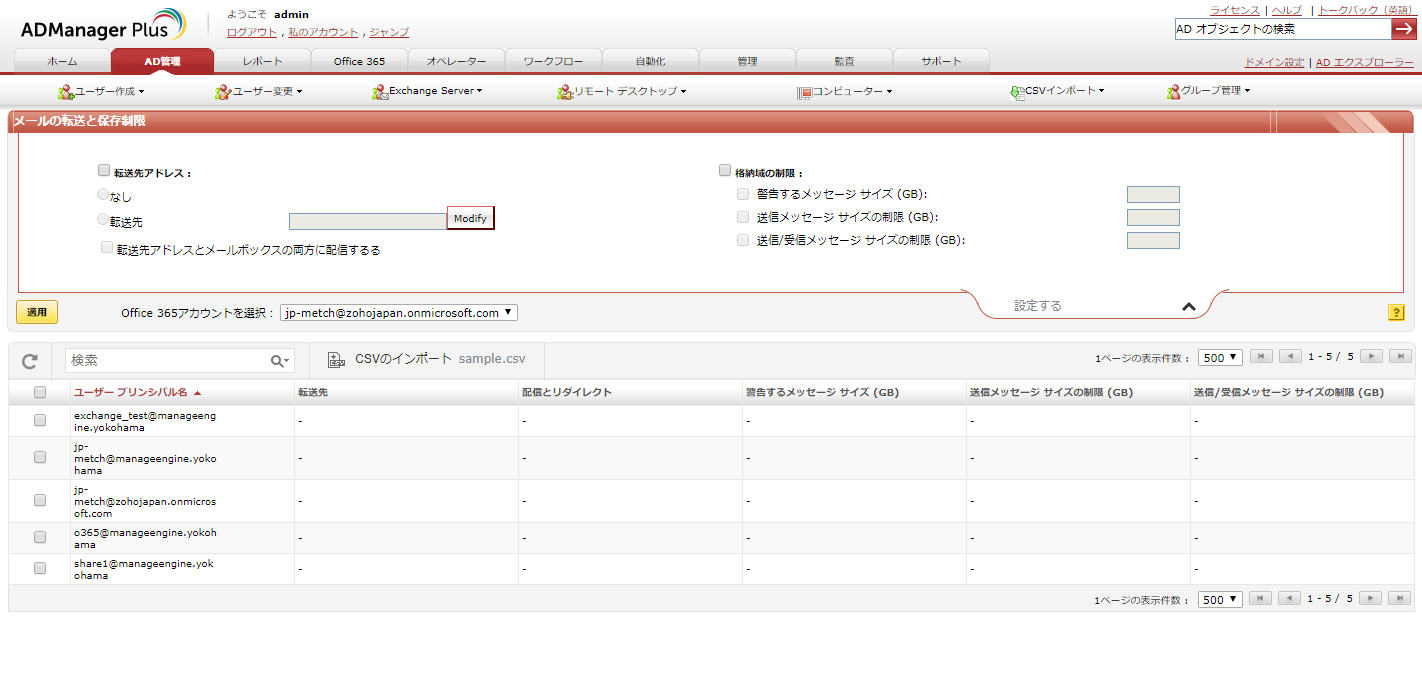
Task: Click the ジャンプ link
Action: point(389,32)
